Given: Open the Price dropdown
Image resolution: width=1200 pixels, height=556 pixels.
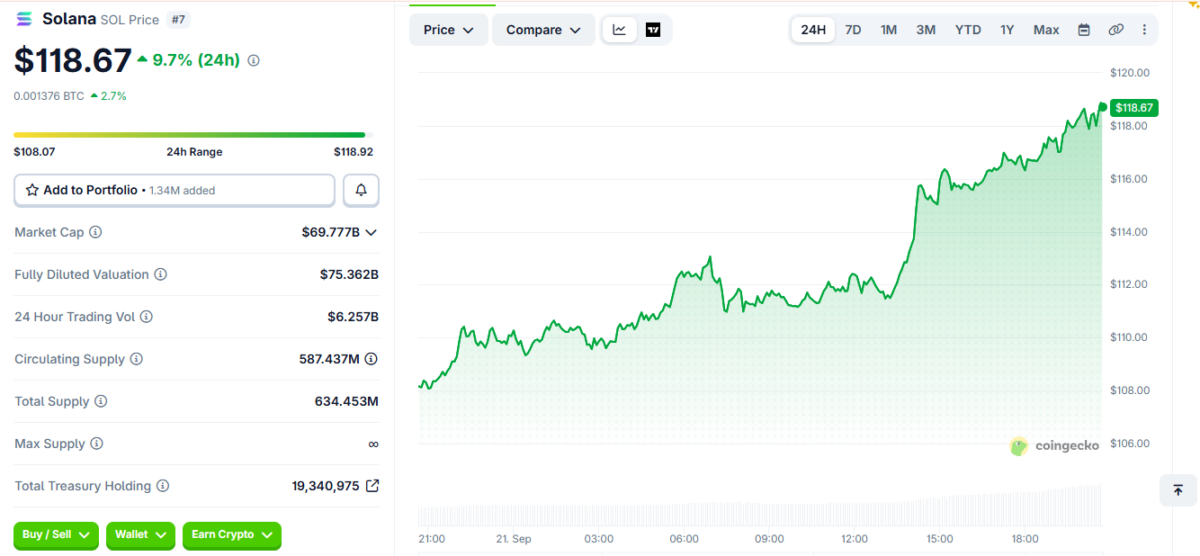Looking at the screenshot, I should click(449, 30).
